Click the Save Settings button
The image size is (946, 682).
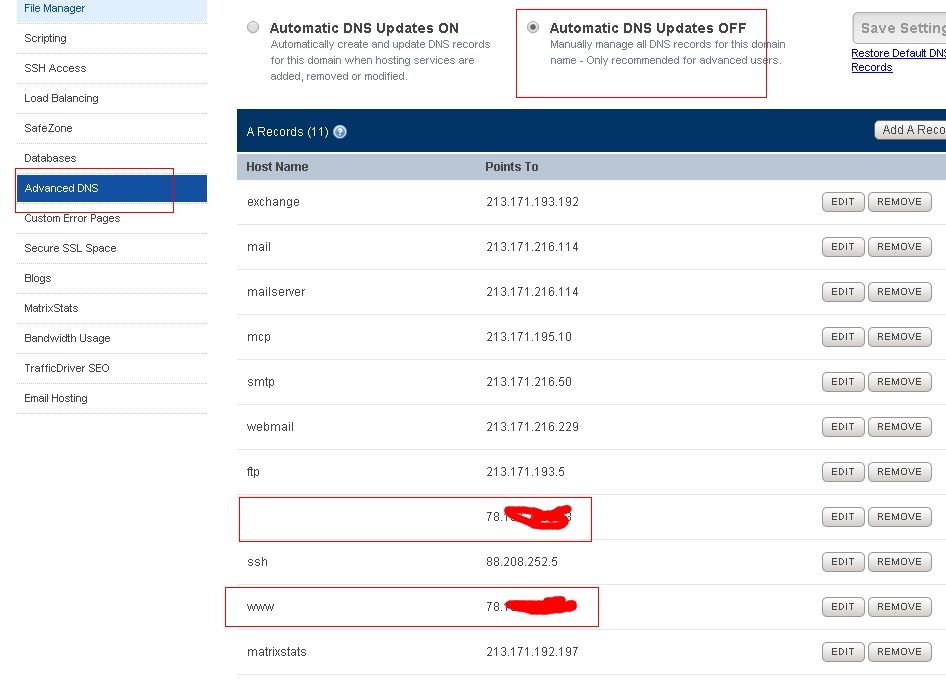(x=900, y=28)
